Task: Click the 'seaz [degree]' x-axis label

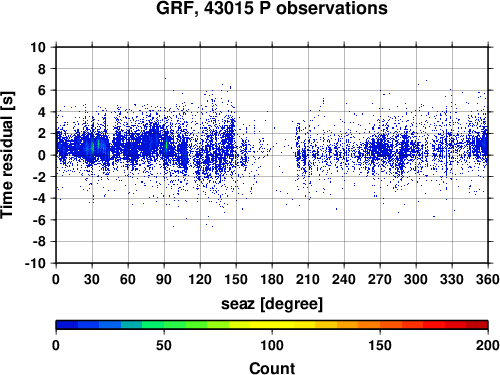Action: click(272, 304)
